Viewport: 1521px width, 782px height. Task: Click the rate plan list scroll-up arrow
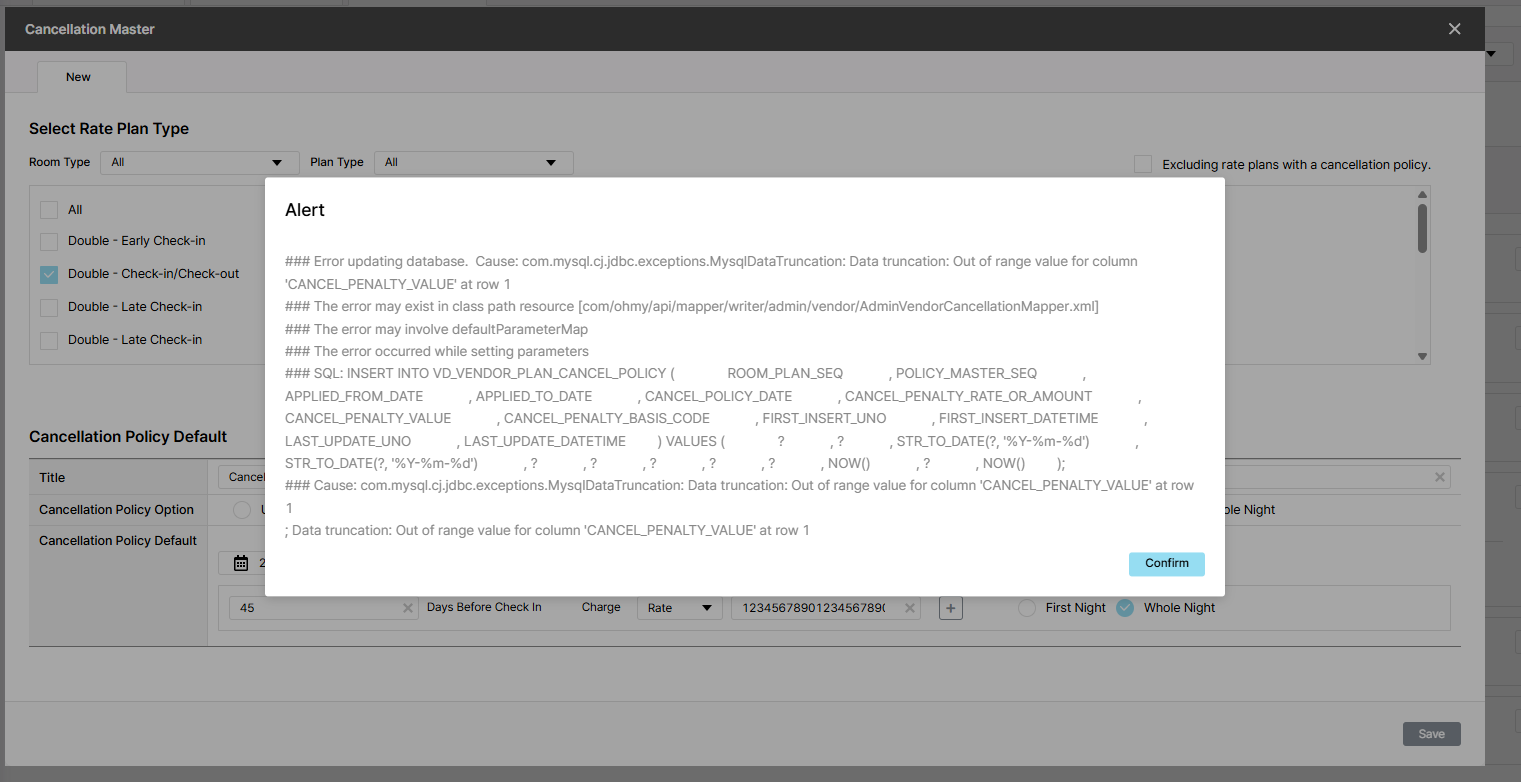point(1422,194)
